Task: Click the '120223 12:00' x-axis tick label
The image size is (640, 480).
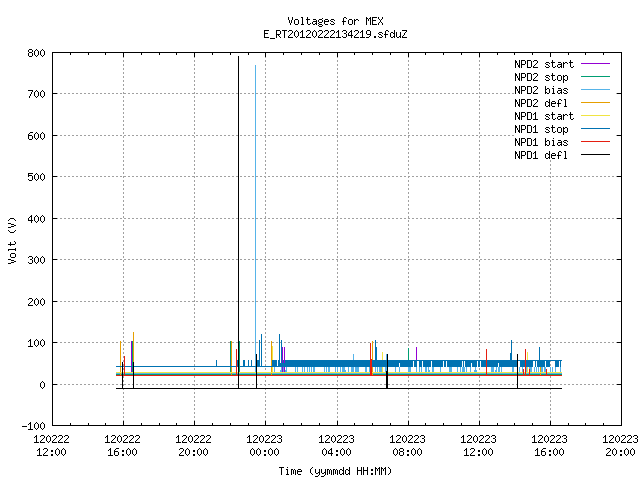Action: [478, 445]
